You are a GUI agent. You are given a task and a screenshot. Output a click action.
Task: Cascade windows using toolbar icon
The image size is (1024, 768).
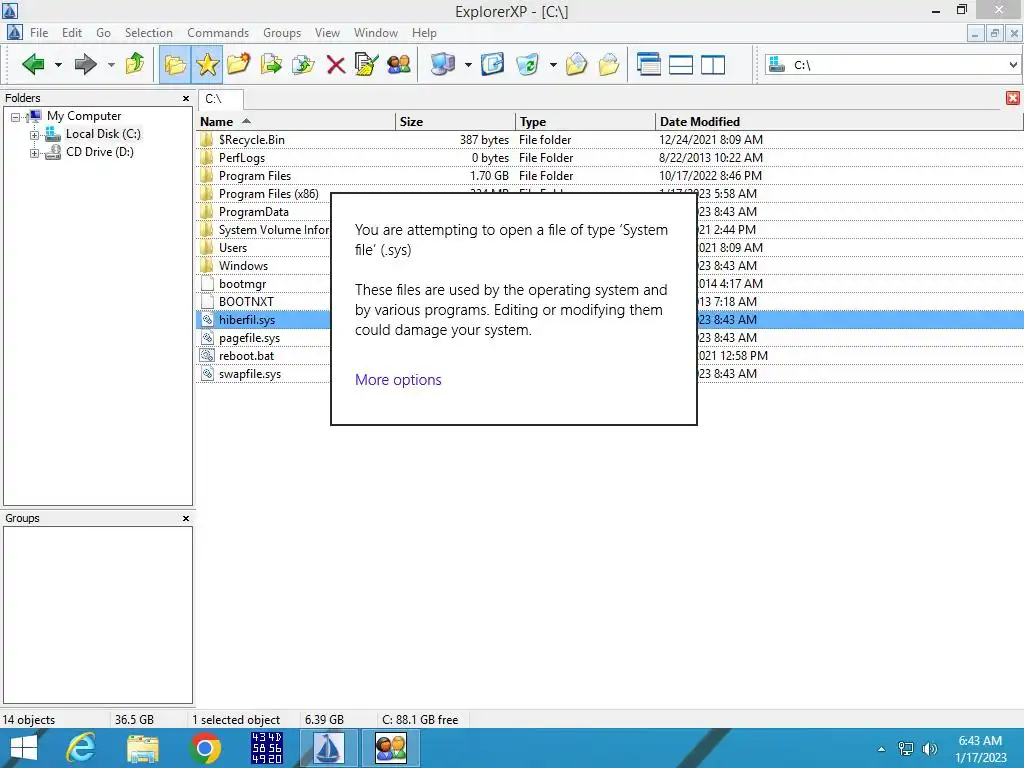648,64
